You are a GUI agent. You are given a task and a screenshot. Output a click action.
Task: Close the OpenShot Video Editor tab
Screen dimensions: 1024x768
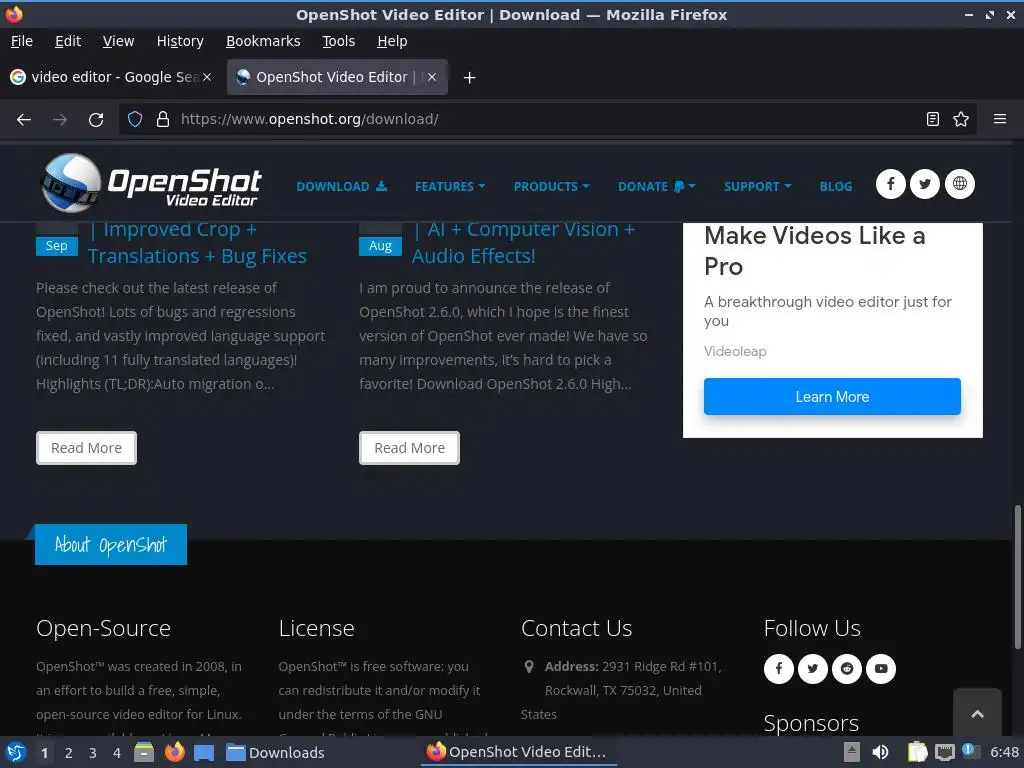432,77
